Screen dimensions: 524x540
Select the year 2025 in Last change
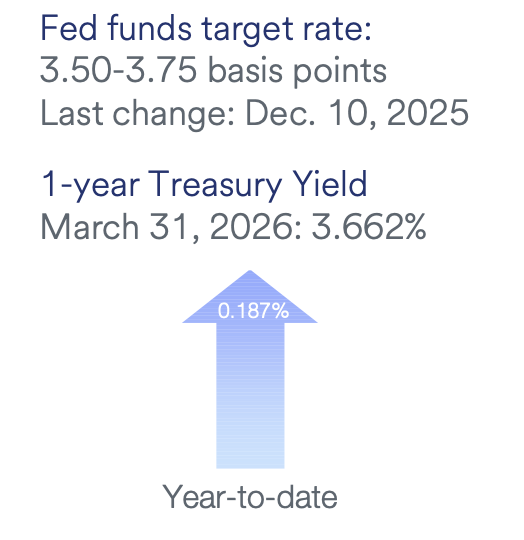point(428,112)
